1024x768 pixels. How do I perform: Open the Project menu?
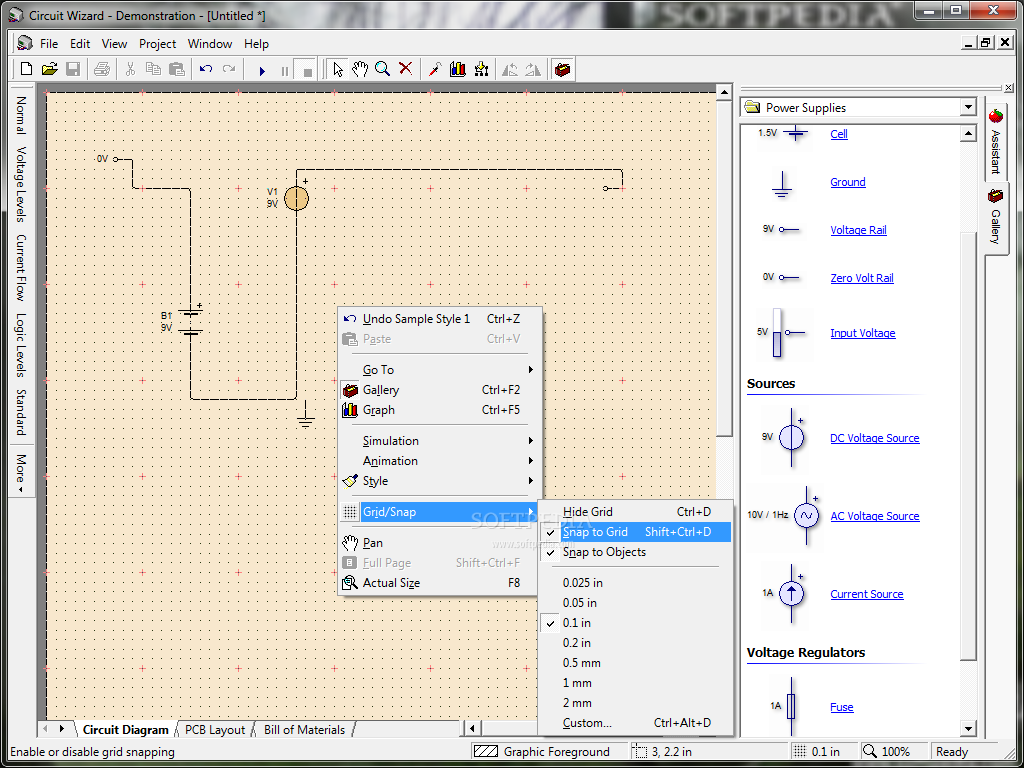tap(157, 44)
